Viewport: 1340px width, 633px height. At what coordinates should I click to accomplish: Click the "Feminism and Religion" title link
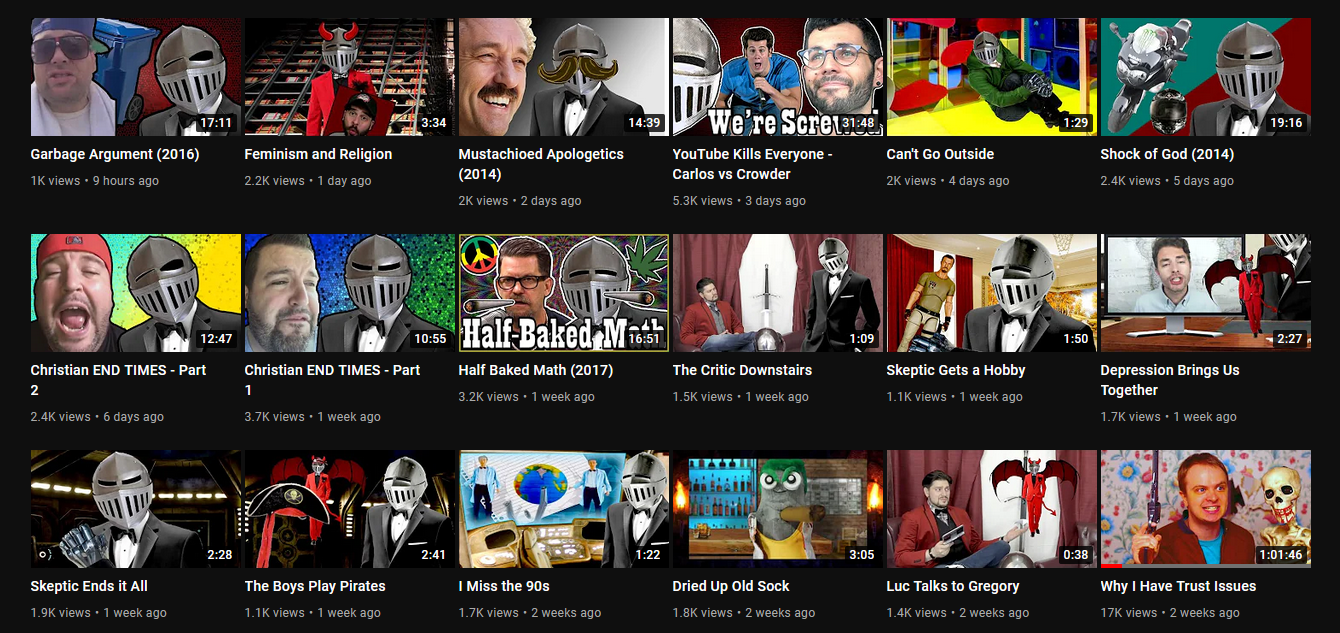318,154
